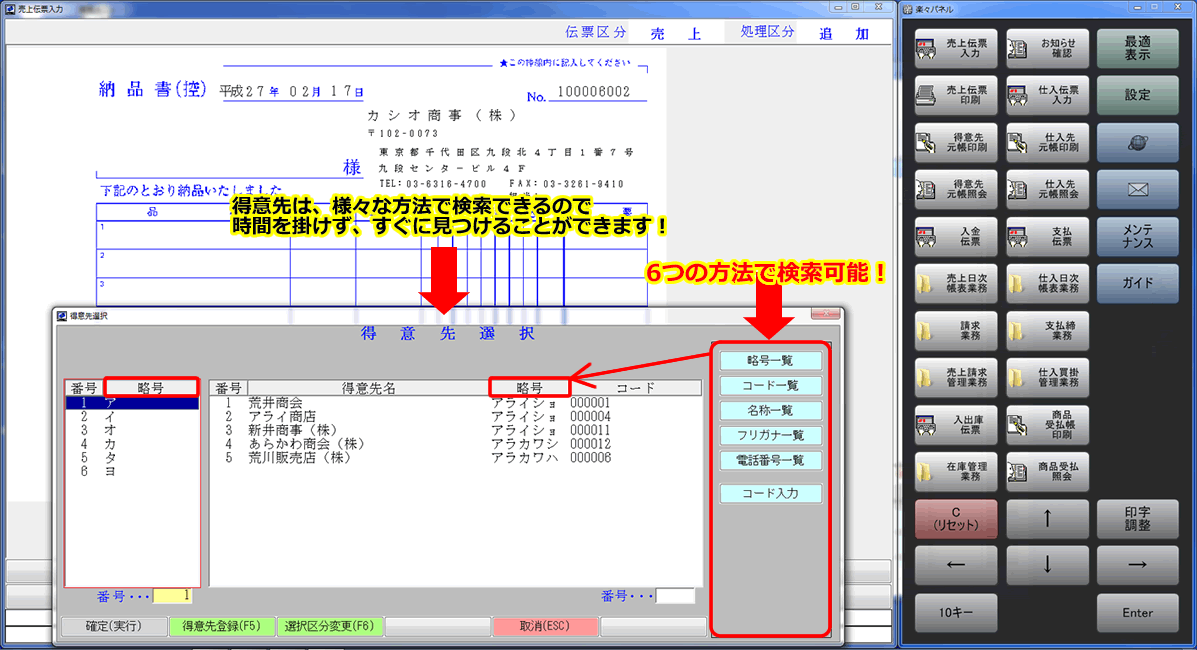
Task: Select 電話番号一覧 search method
Action: [x=771, y=461]
